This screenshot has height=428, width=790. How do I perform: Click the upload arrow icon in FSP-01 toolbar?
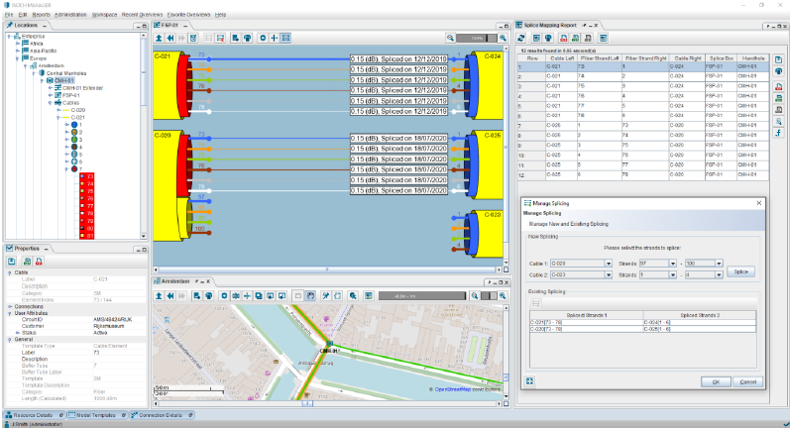[x=159, y=37]
